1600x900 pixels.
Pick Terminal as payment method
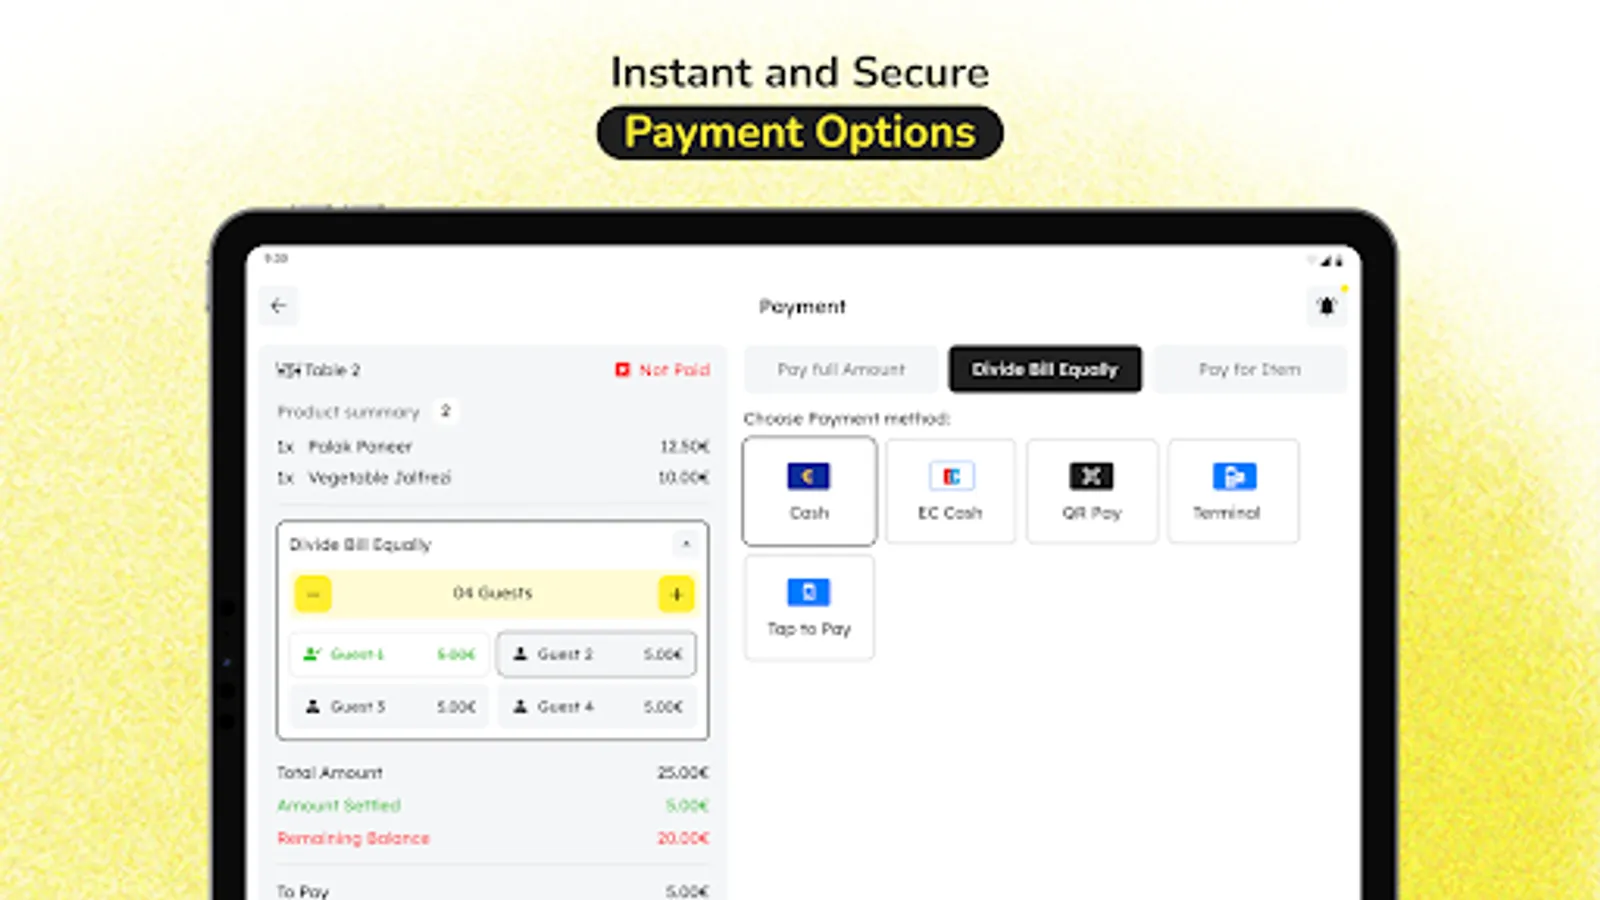coord(1233,491)
